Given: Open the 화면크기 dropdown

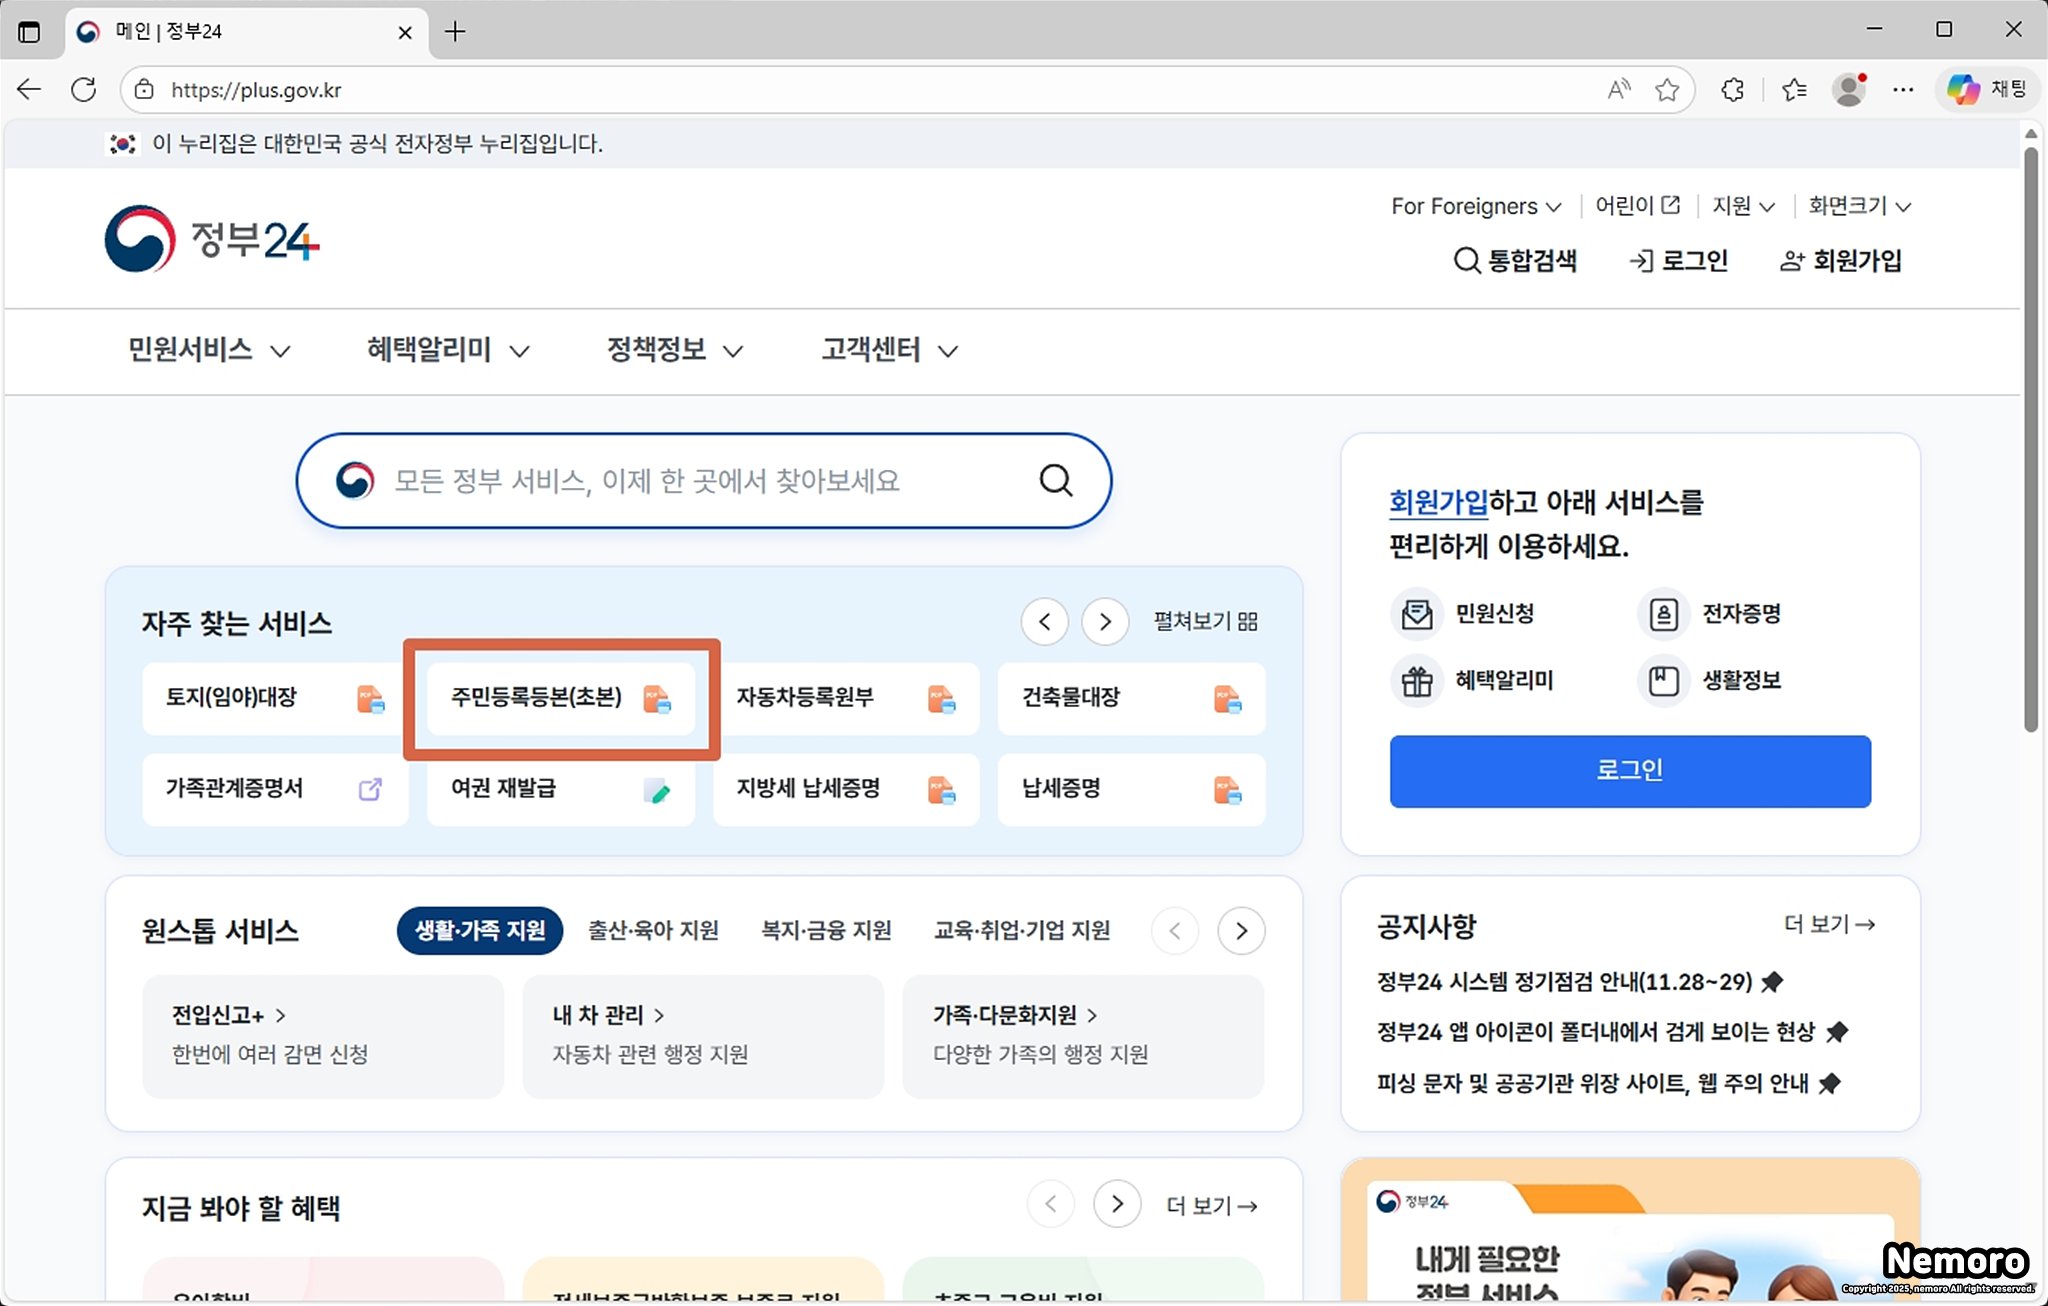Looking at the screenshot, I should [x=1858, y=206].
